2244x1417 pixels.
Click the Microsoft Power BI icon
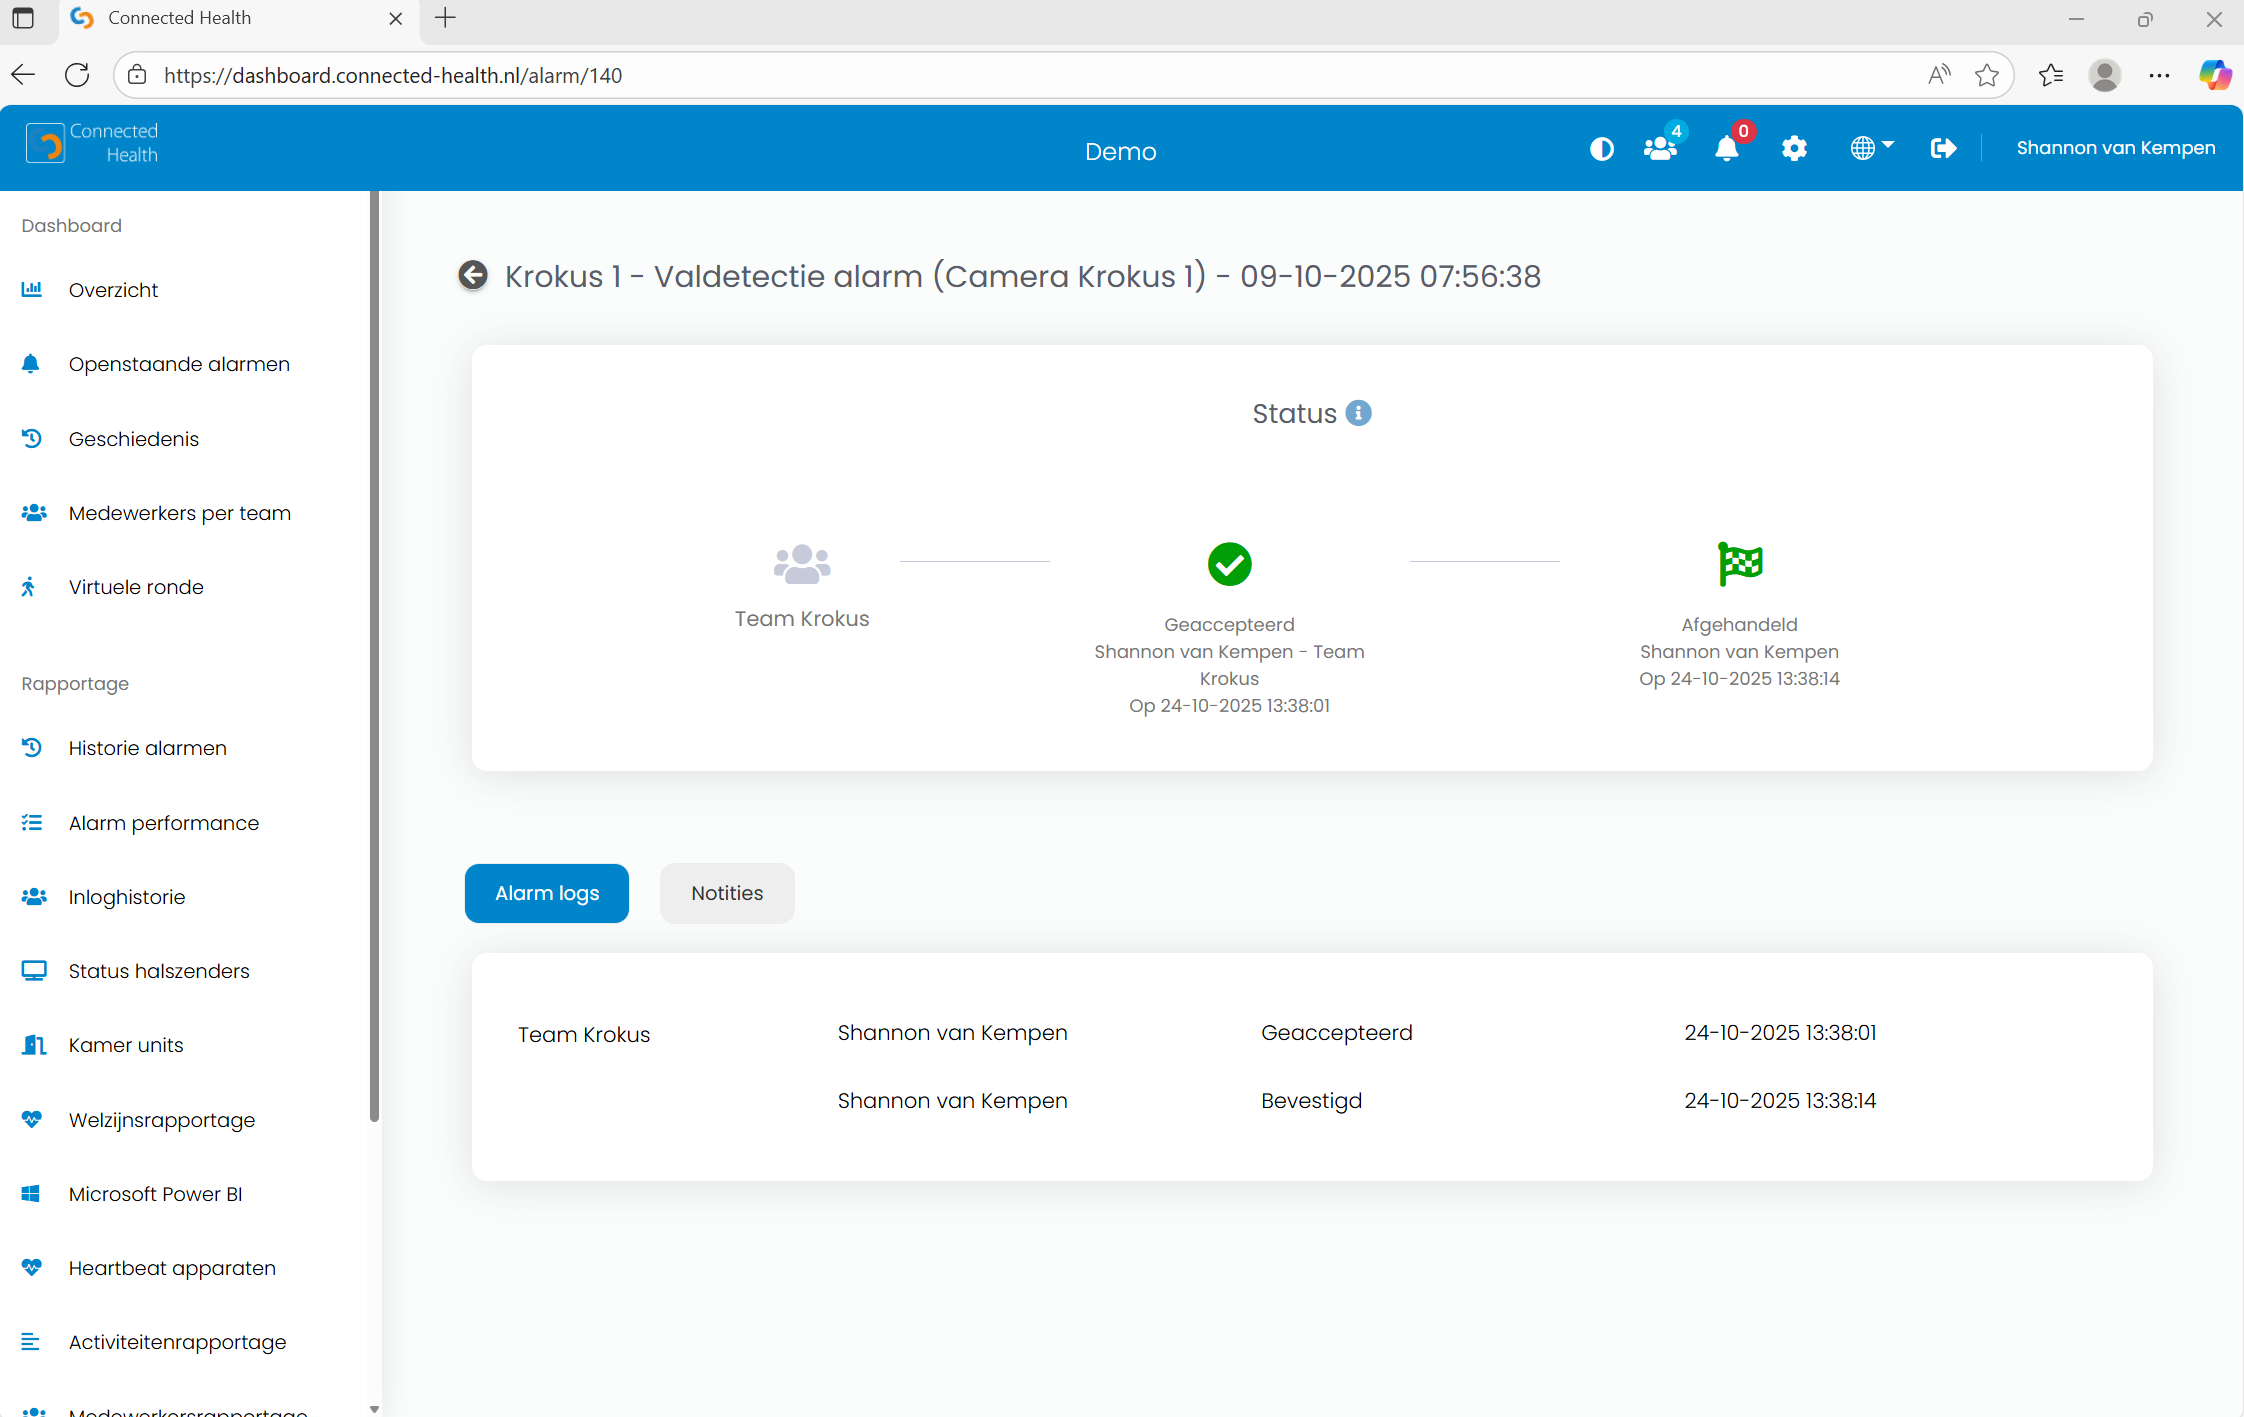[31, 1194]
